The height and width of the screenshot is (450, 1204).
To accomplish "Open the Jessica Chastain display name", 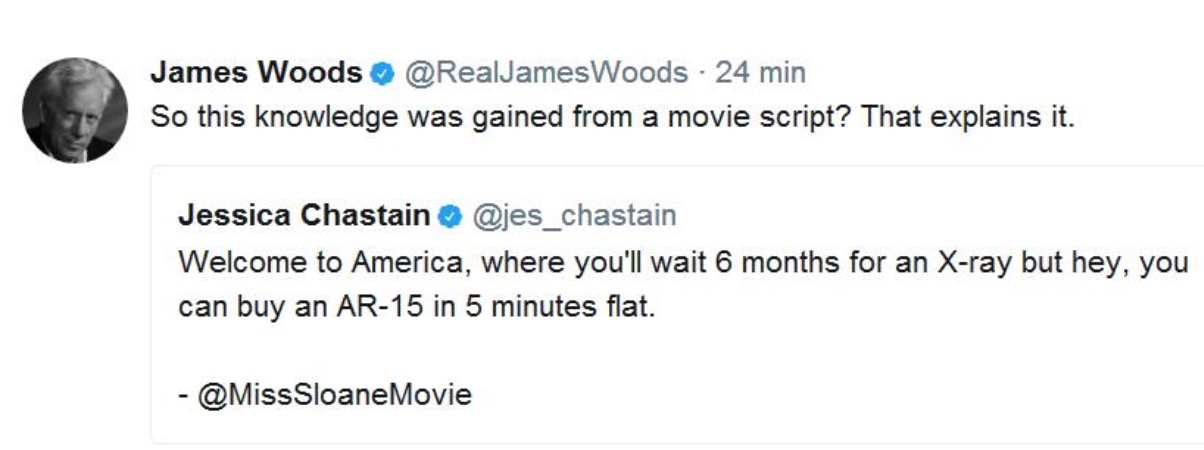I will point(304,215).
